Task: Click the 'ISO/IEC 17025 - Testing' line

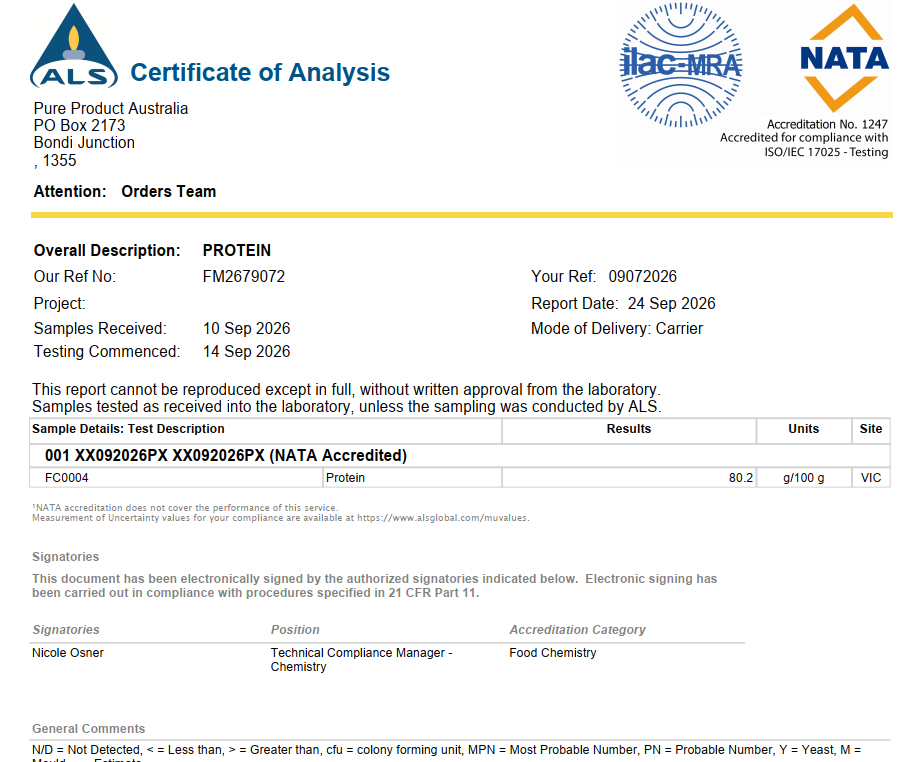Action: pos(827,153)
